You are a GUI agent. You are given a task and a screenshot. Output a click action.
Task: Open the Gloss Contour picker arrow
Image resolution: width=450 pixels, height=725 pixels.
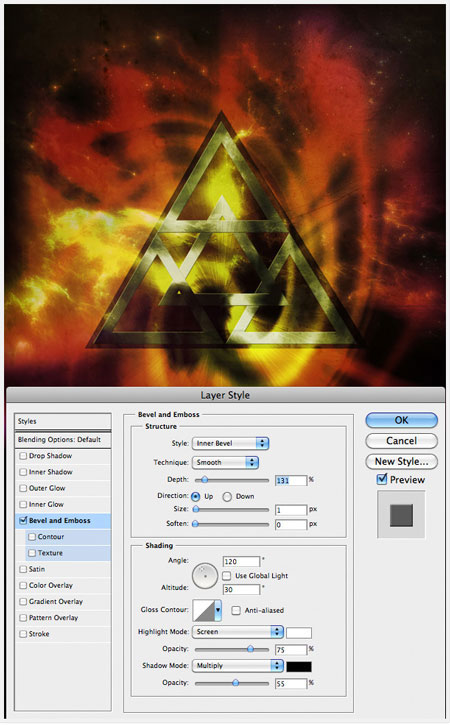click(218, 610)
